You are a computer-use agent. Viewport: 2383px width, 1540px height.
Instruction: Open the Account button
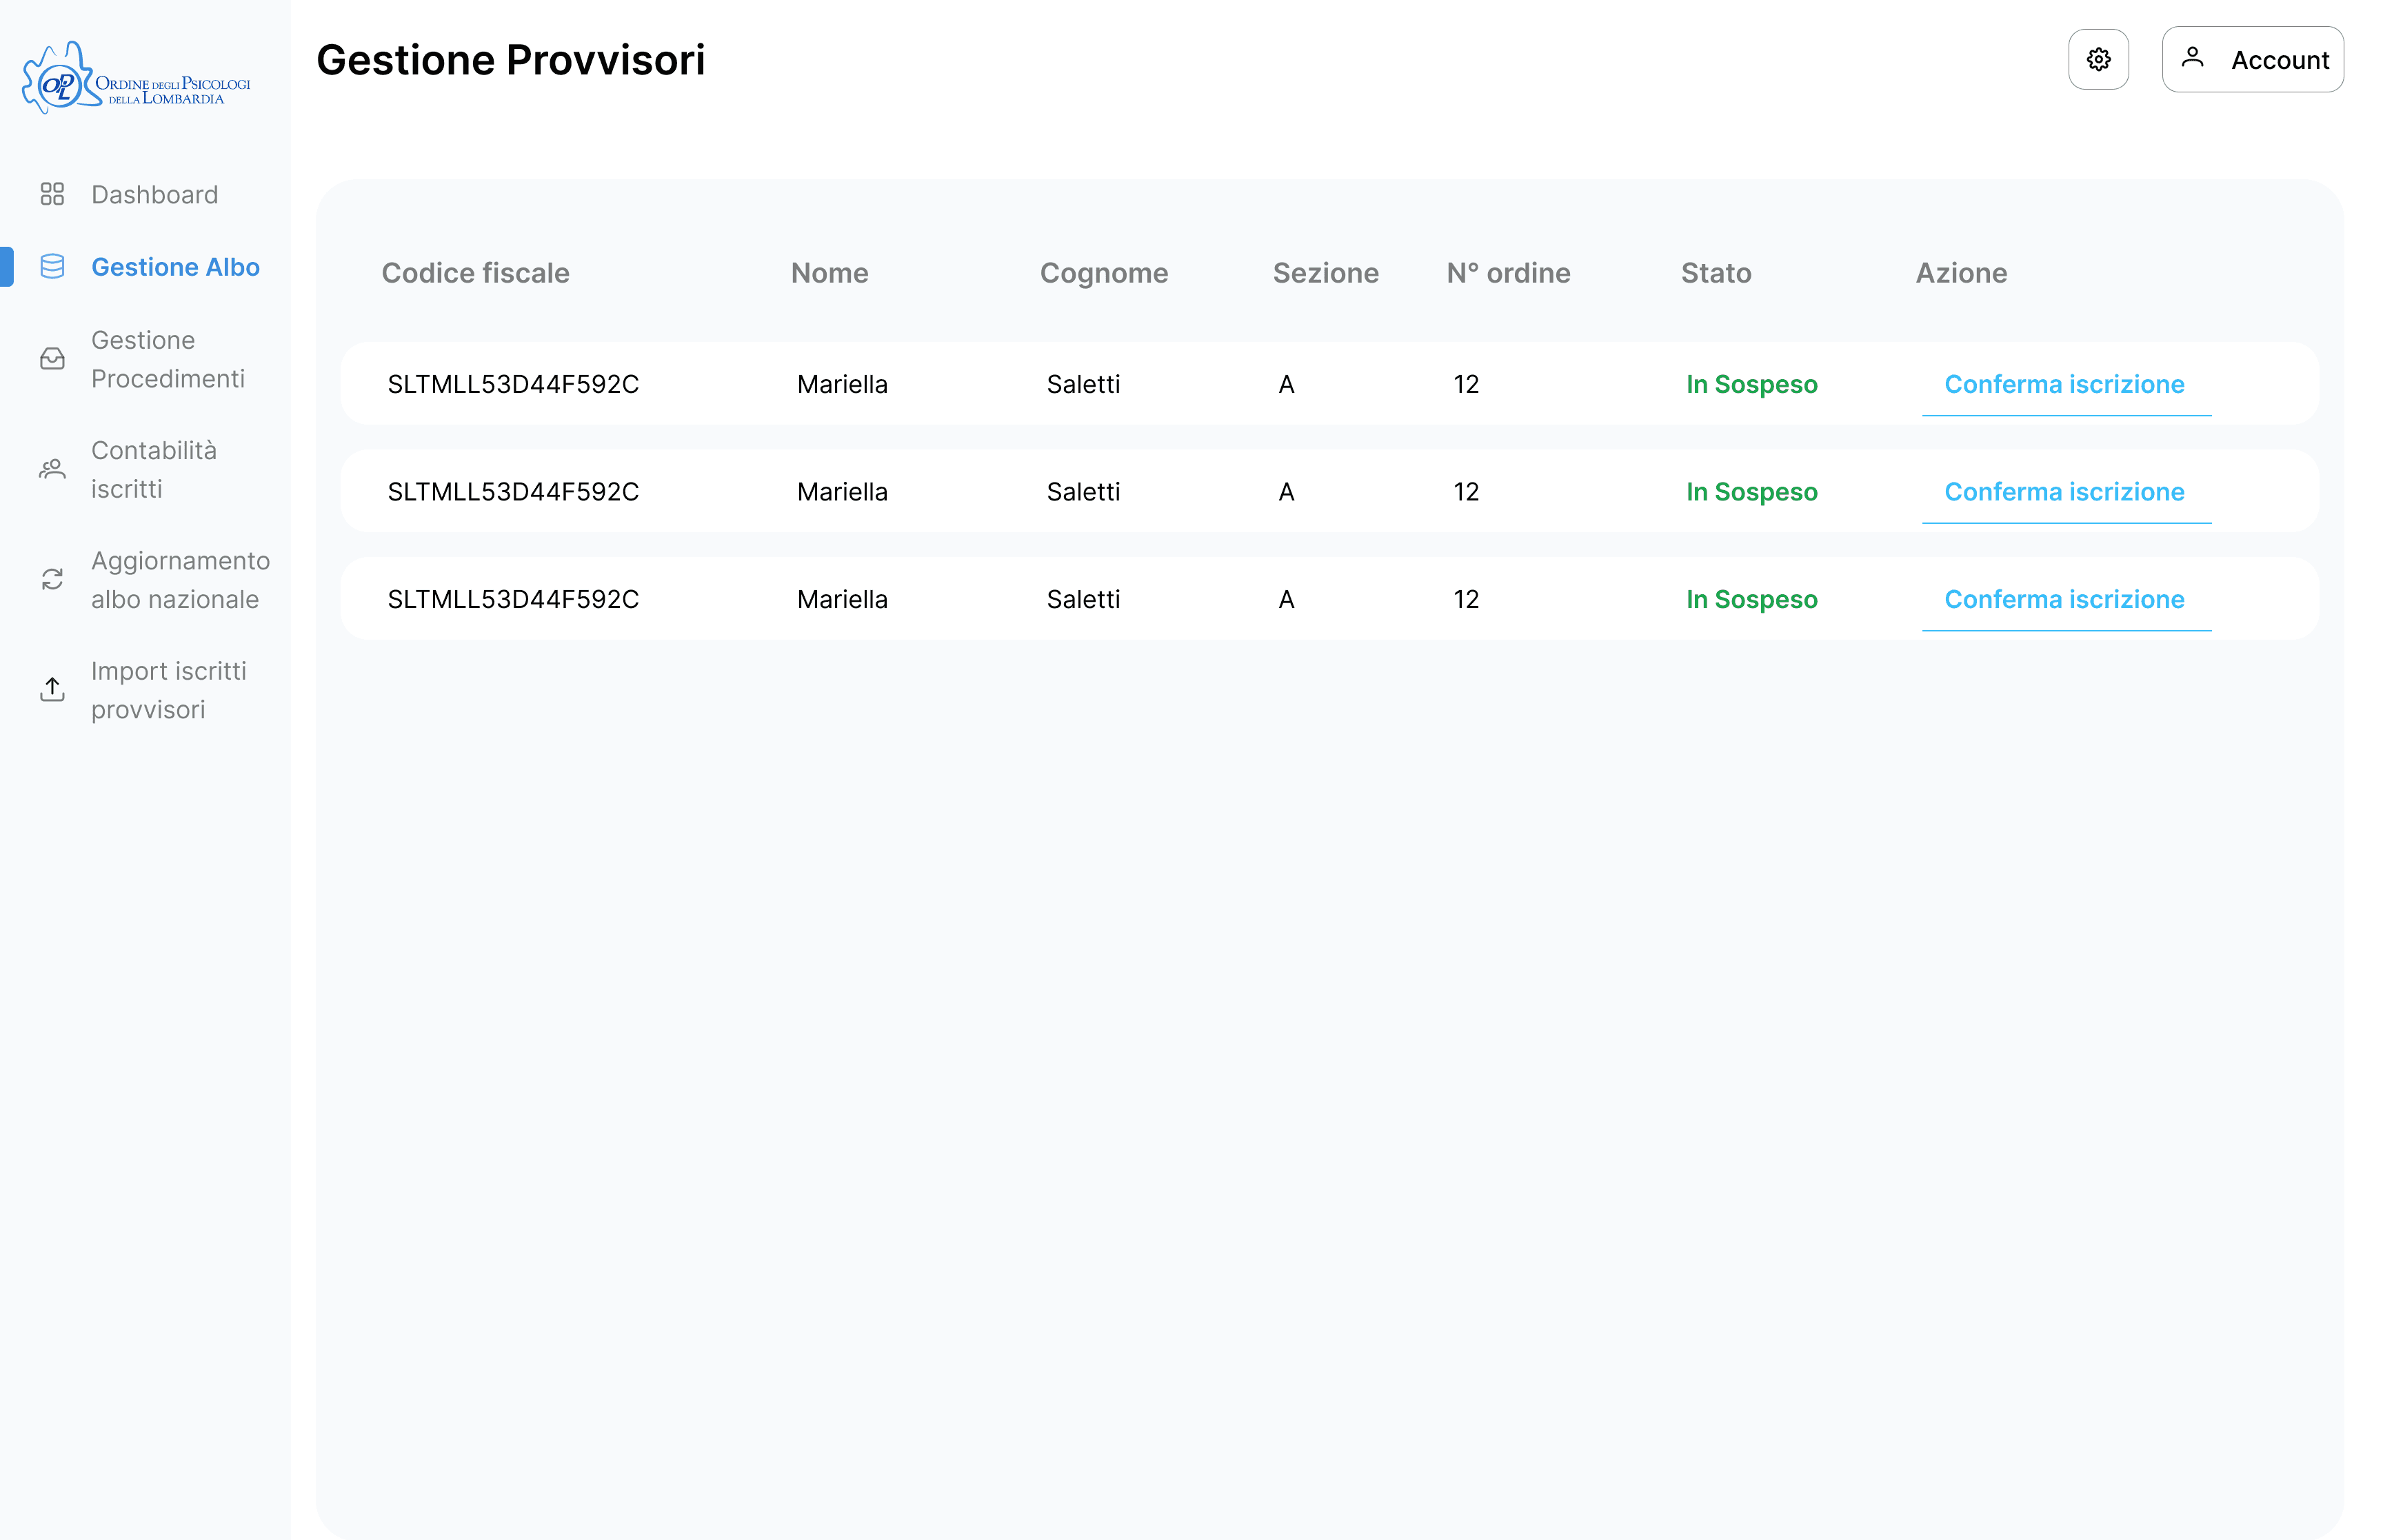(2251, 59)
